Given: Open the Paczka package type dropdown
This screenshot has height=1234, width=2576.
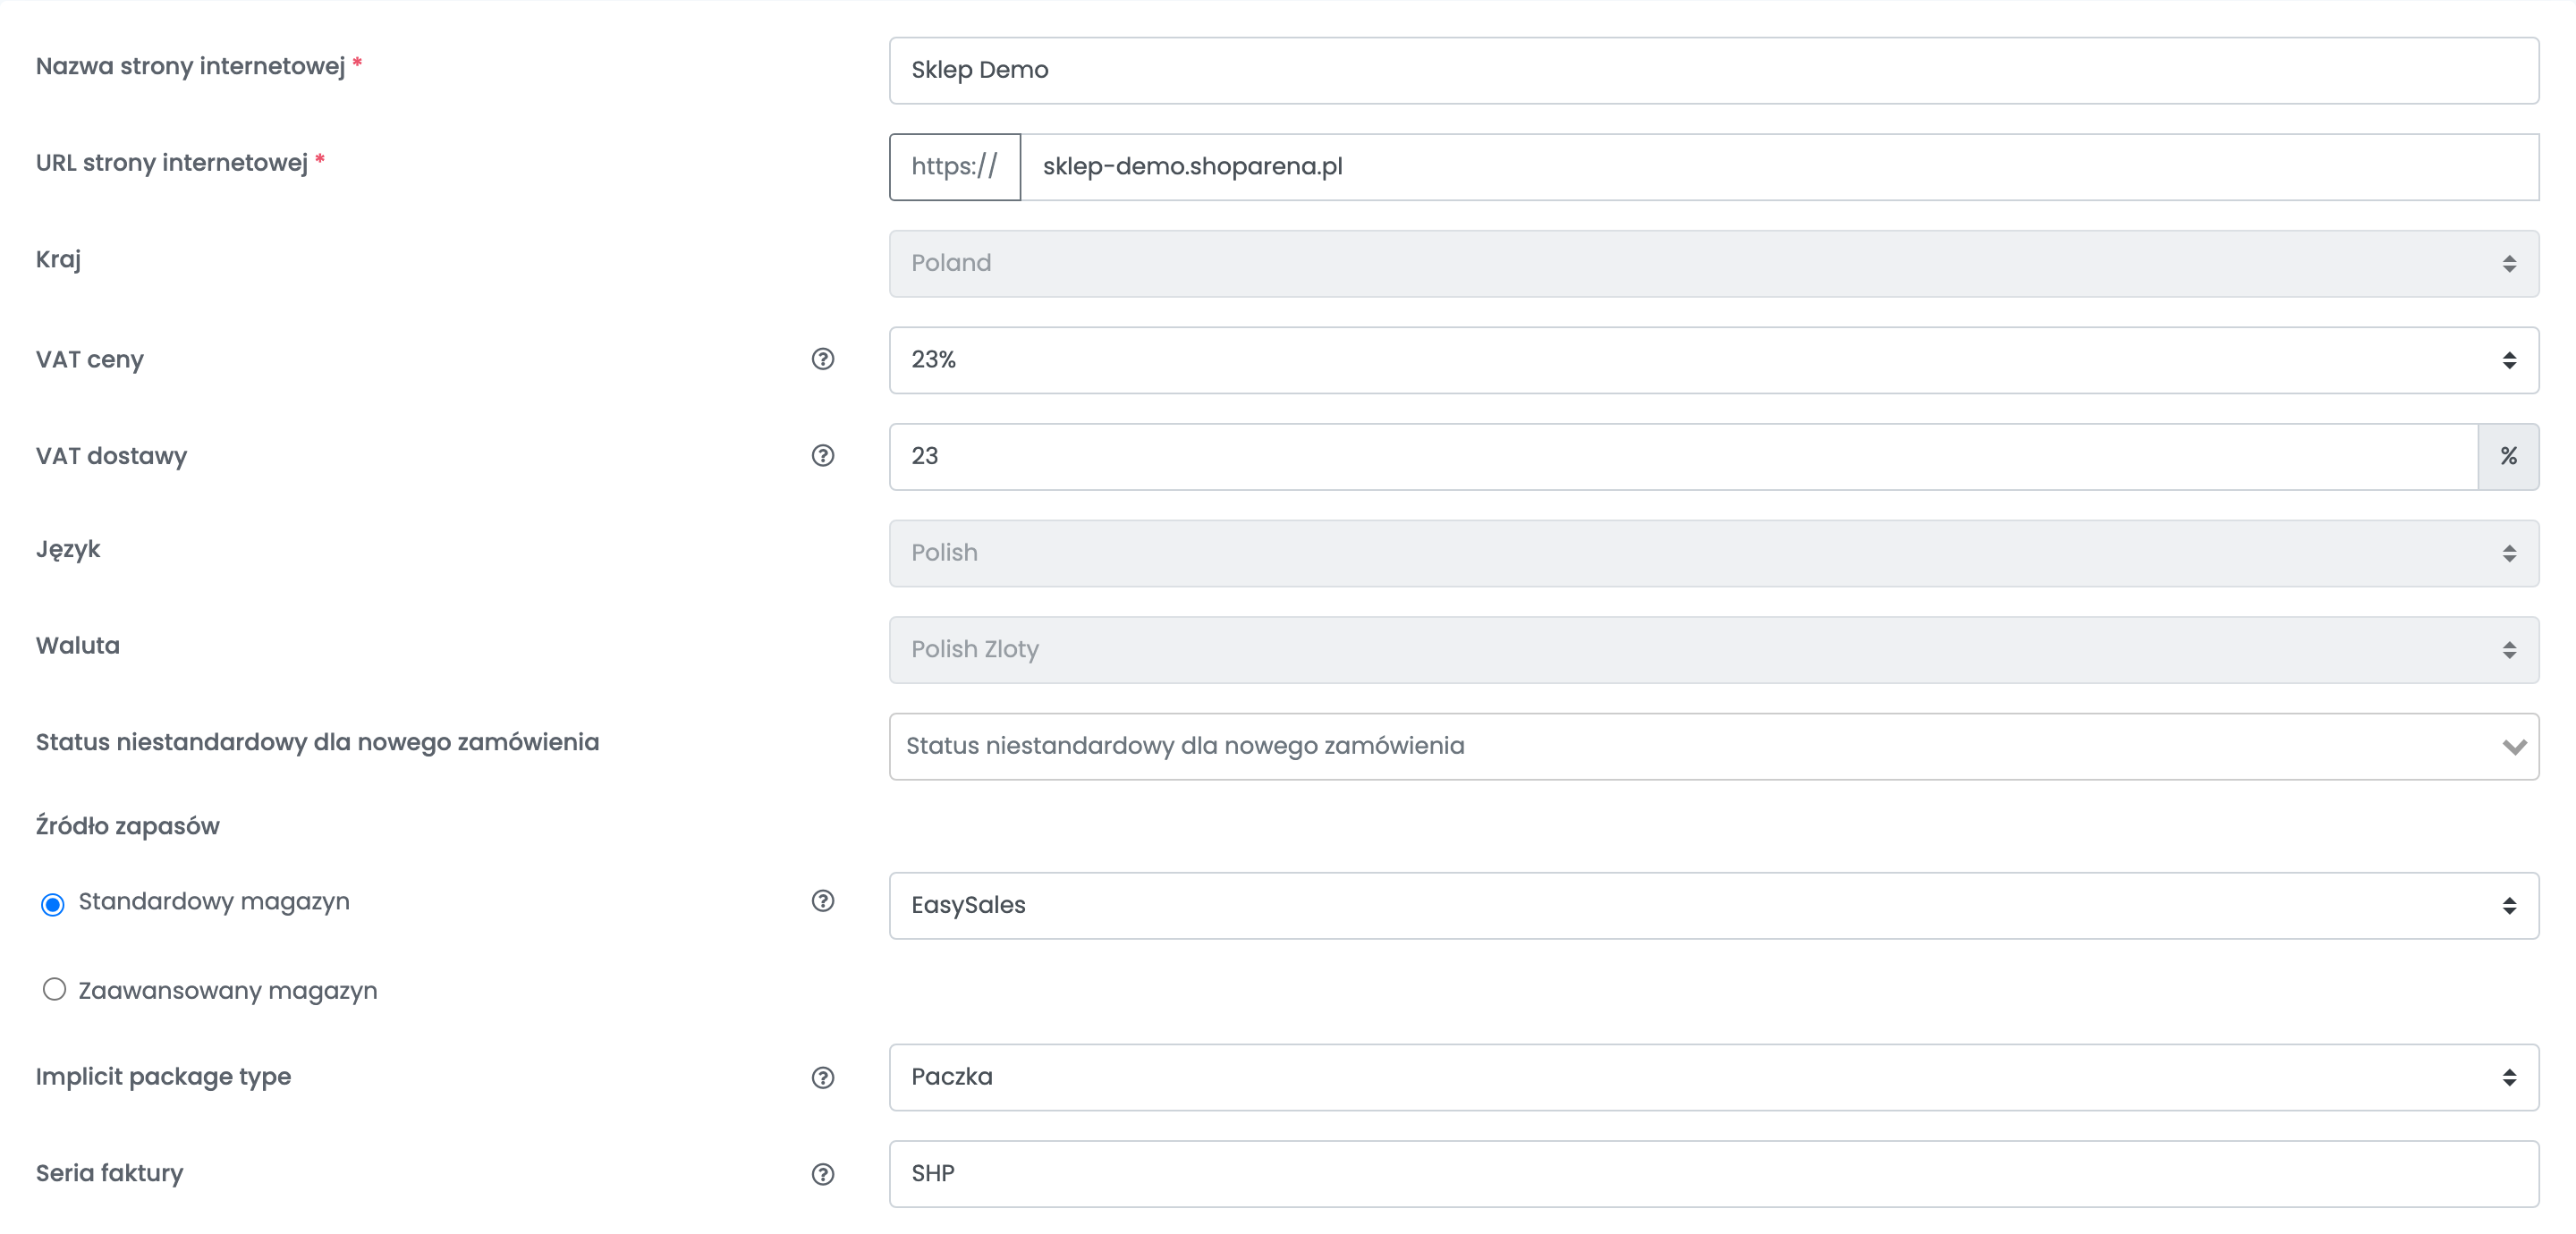Looking at the screenshot, I should pos(1714,1078).
